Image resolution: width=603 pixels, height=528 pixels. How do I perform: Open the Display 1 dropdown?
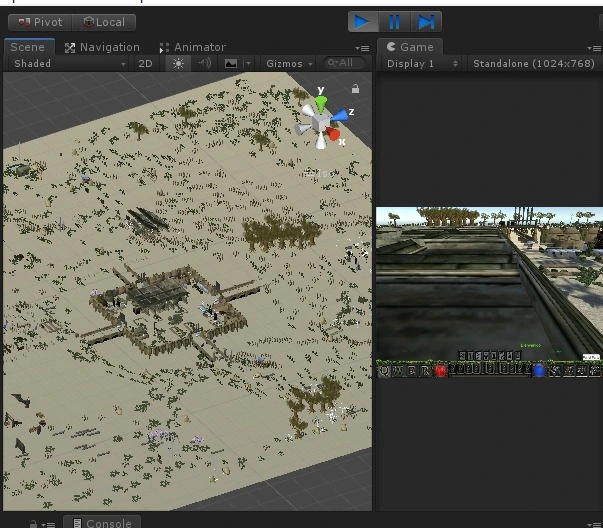pos(422,63)
